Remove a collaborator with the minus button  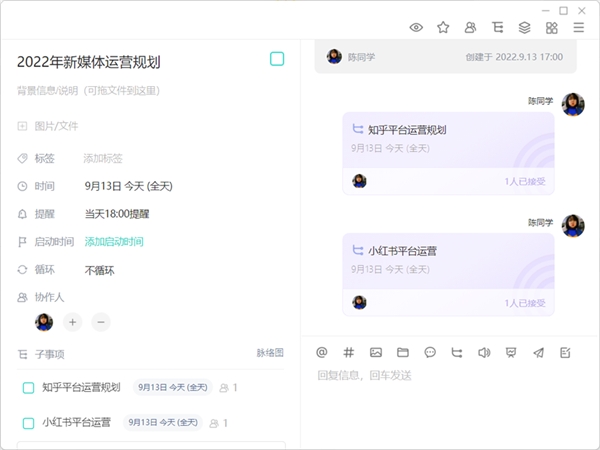pos(101,322)
